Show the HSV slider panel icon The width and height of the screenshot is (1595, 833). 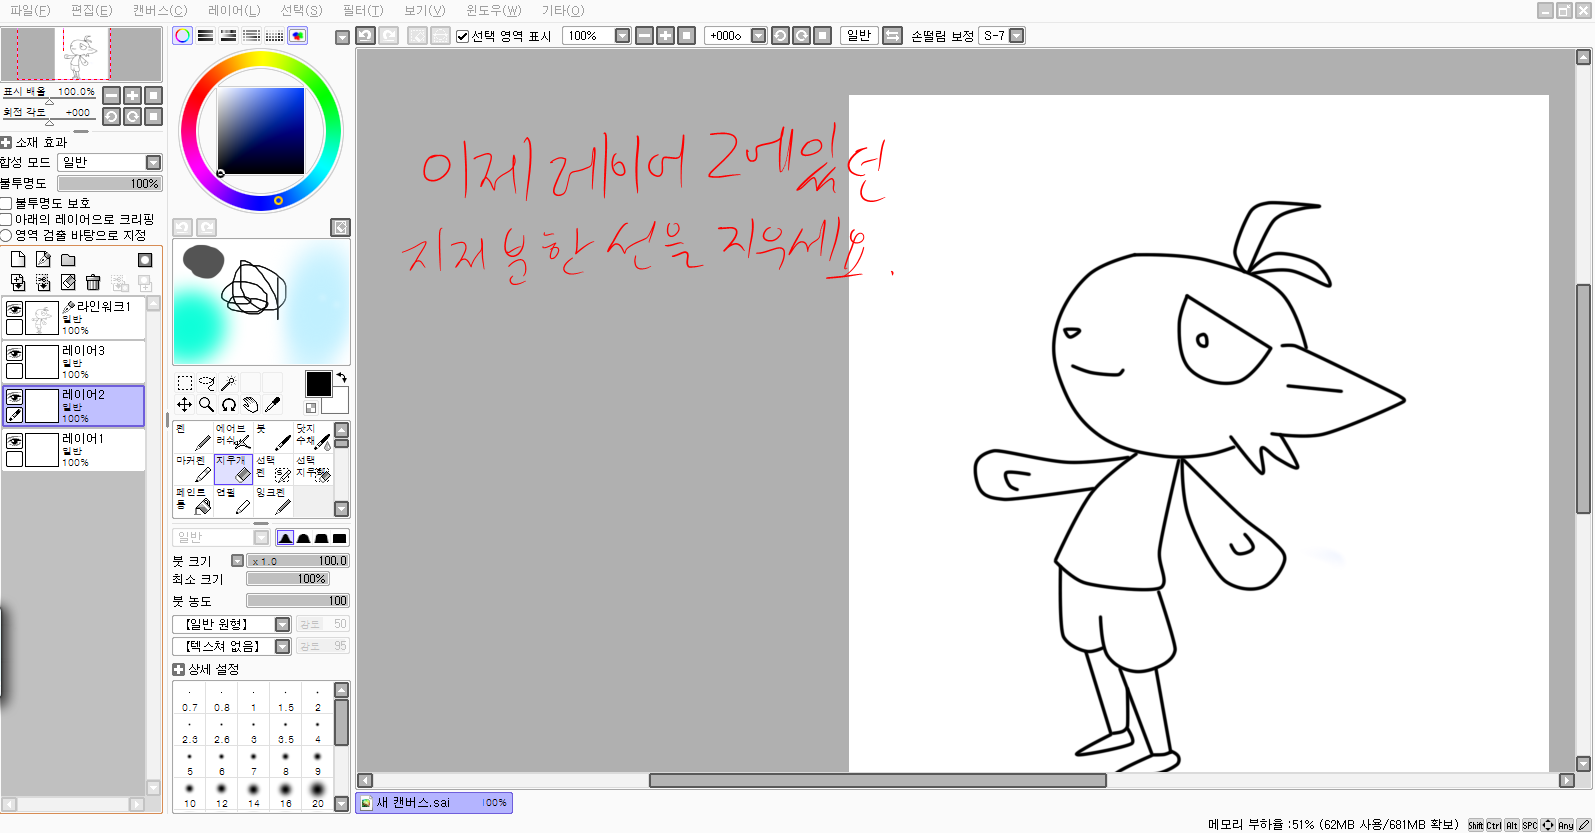pyautogui.click(x=228, y=36)
